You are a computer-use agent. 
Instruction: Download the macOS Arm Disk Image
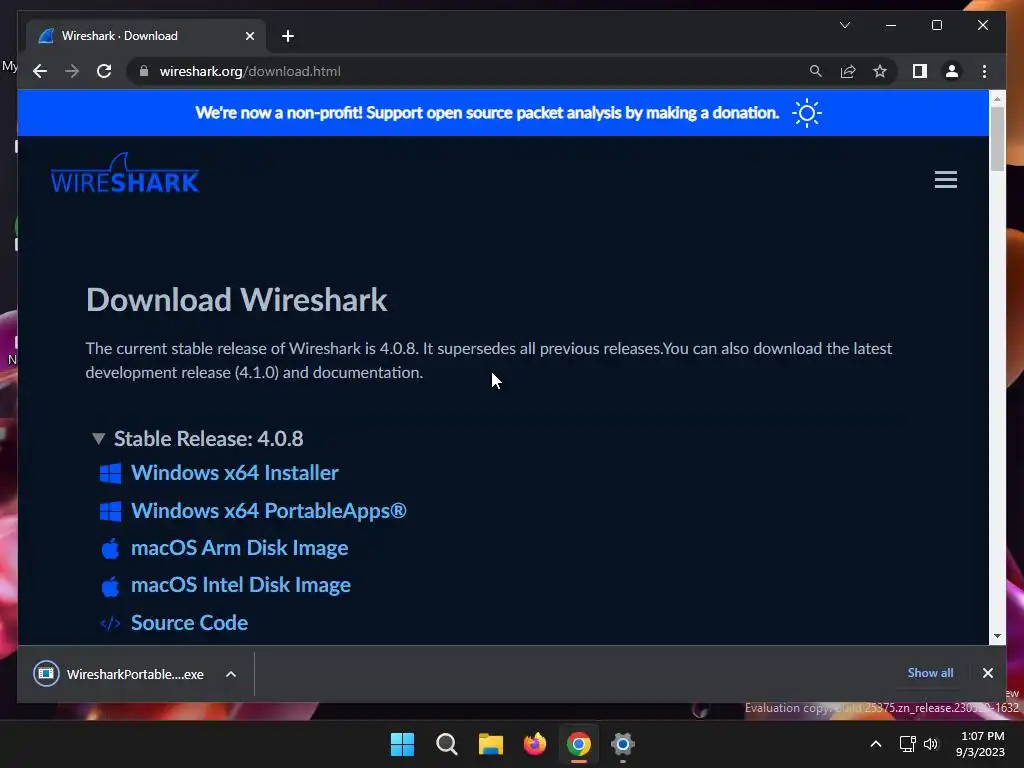(x=239, y=548)
